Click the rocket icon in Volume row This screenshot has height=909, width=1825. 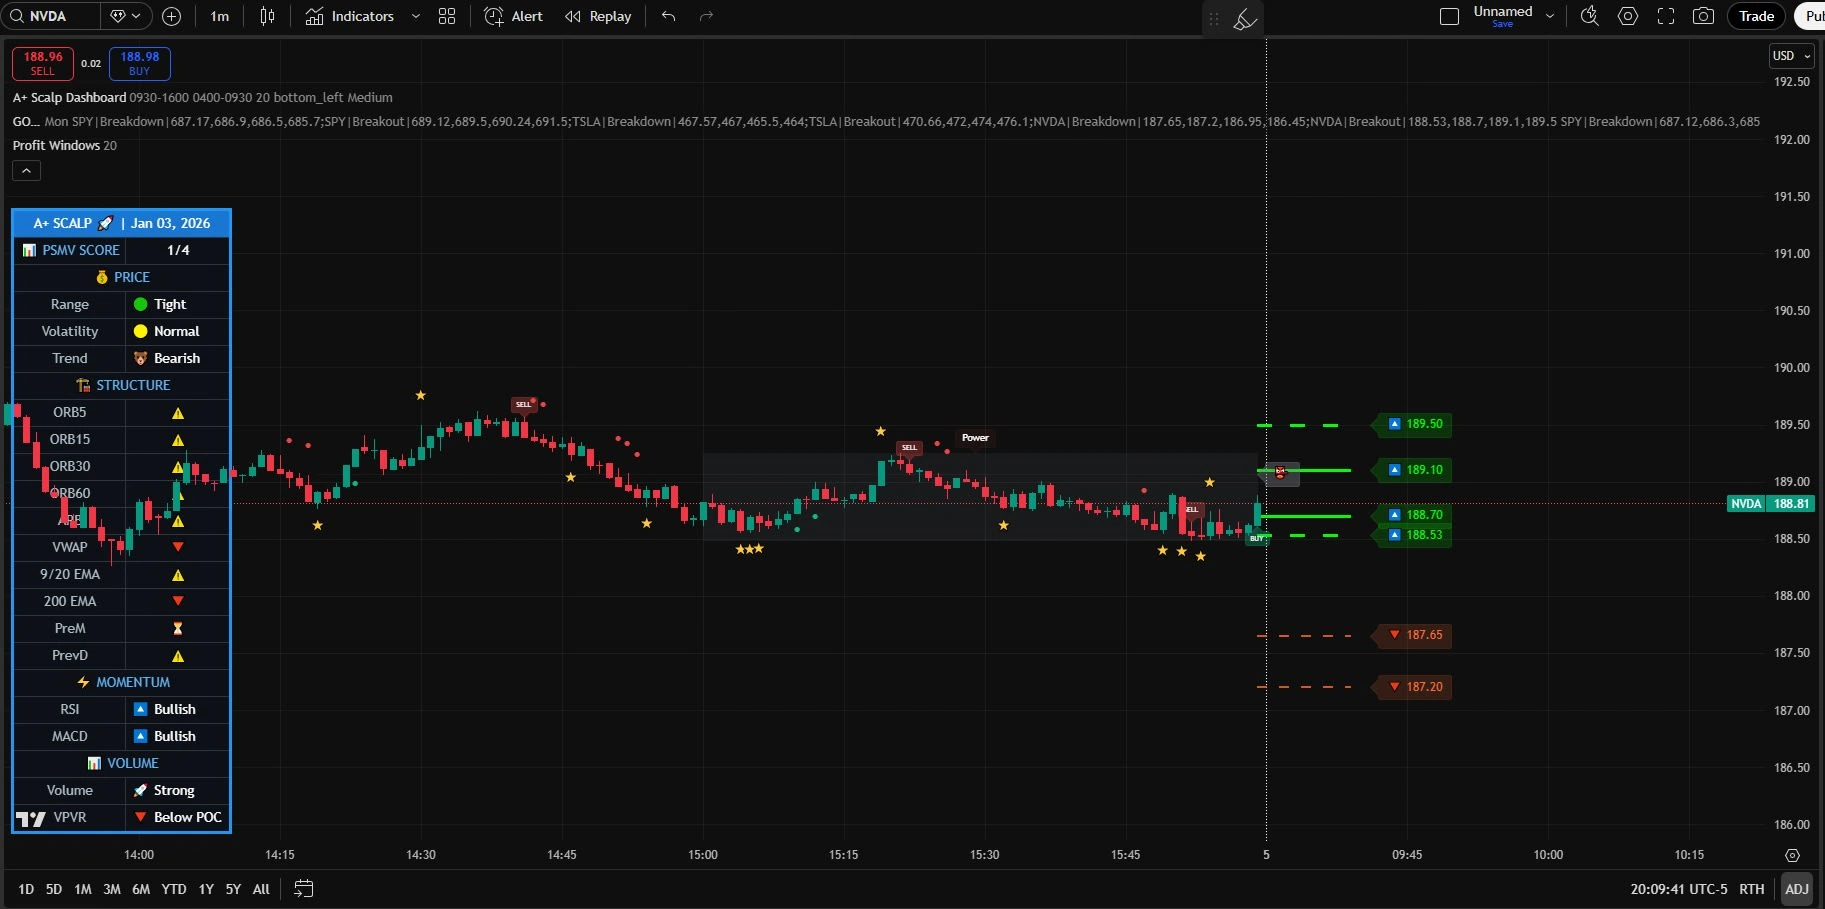140,791
